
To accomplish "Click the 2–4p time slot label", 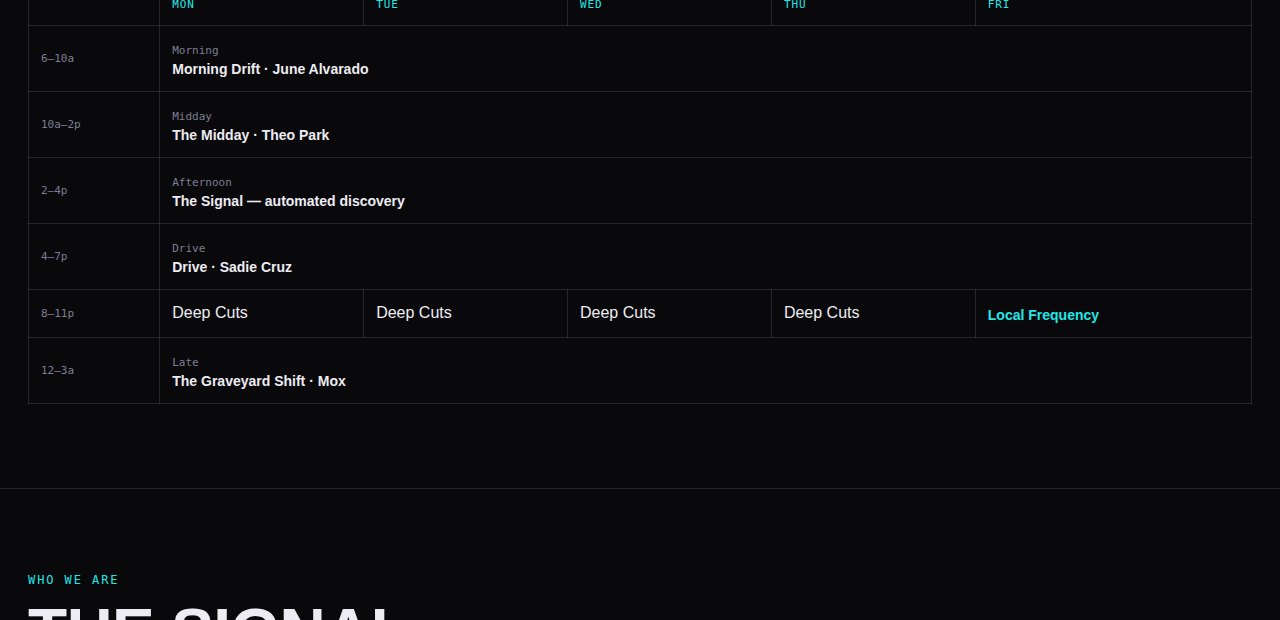I will [x=54, y=190].
